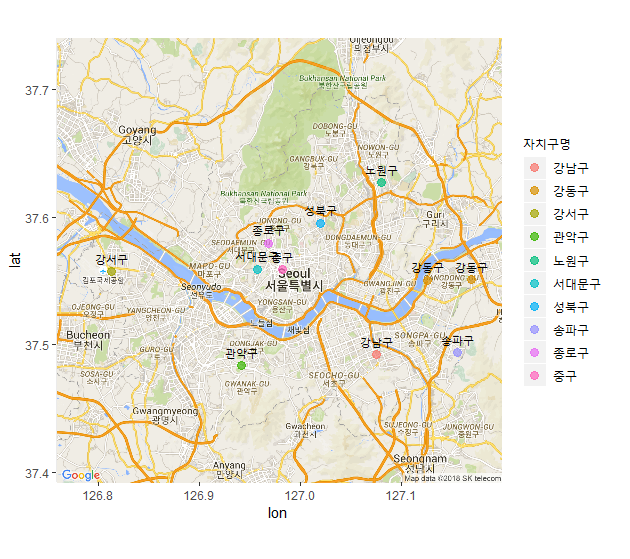Click the 126.8 longitude tick label
Screen dimensions: 630x559
pos(98,496)
